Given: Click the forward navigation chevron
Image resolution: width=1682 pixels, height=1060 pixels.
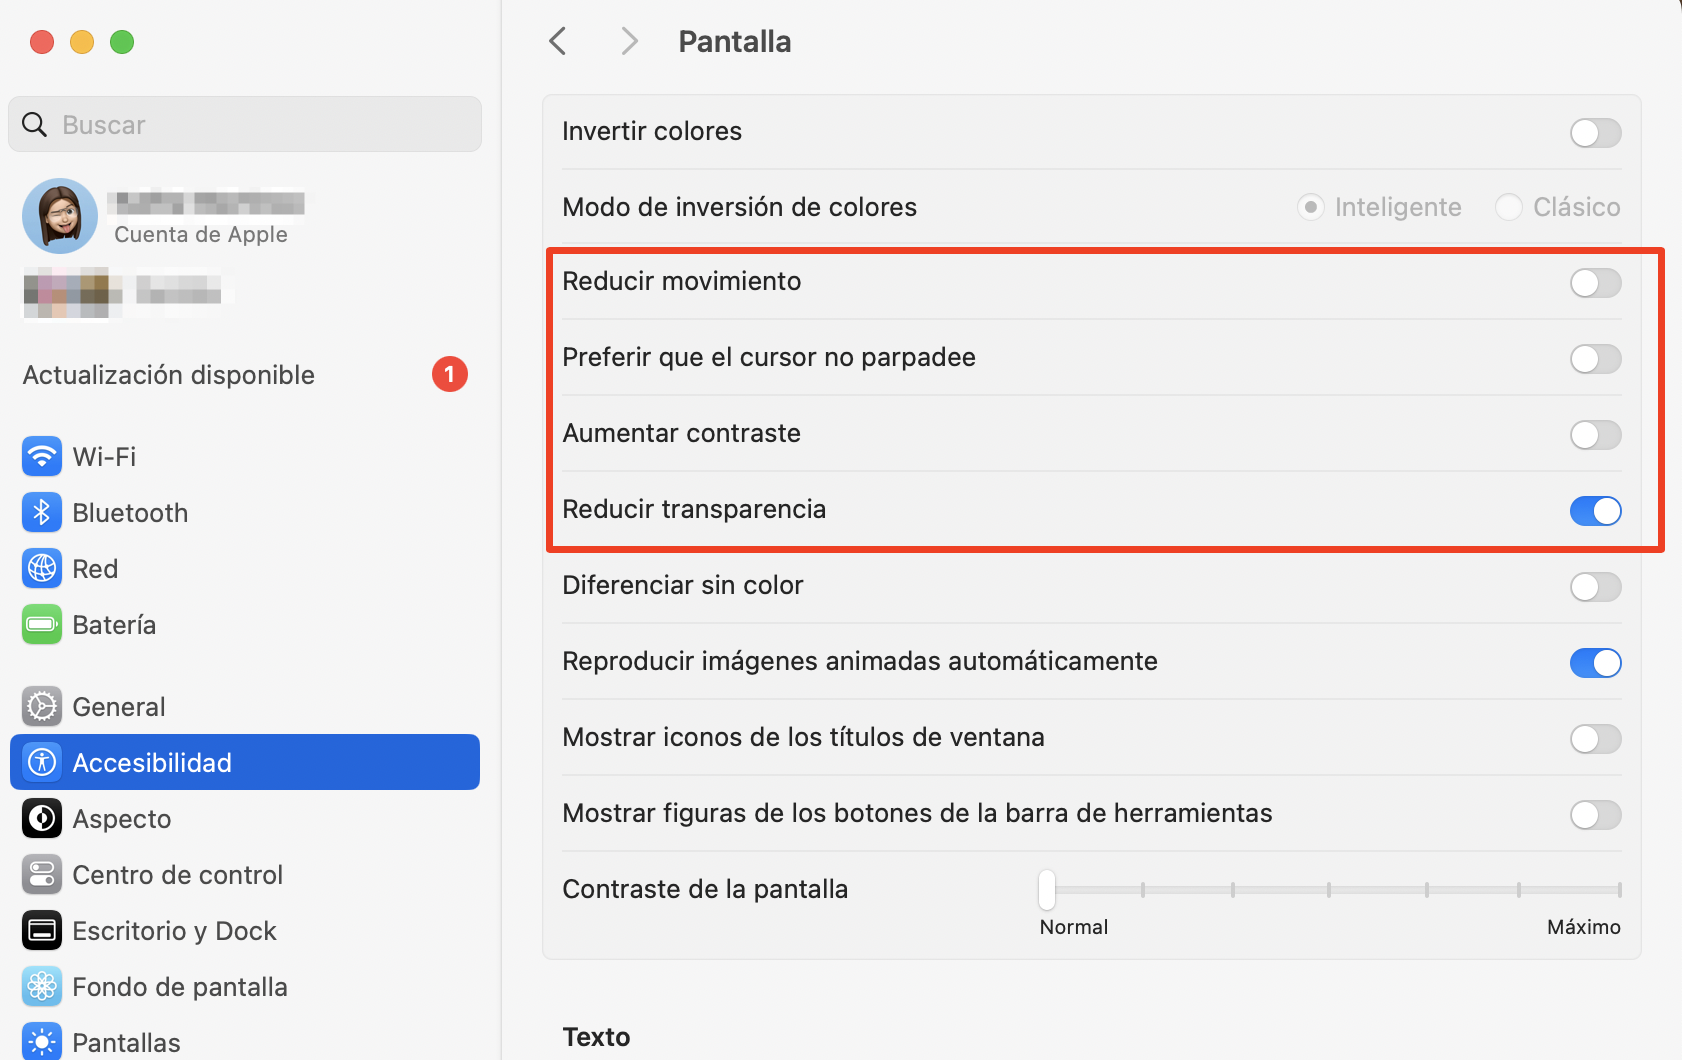Looking at the screenshot, I should tap(629, 41).
